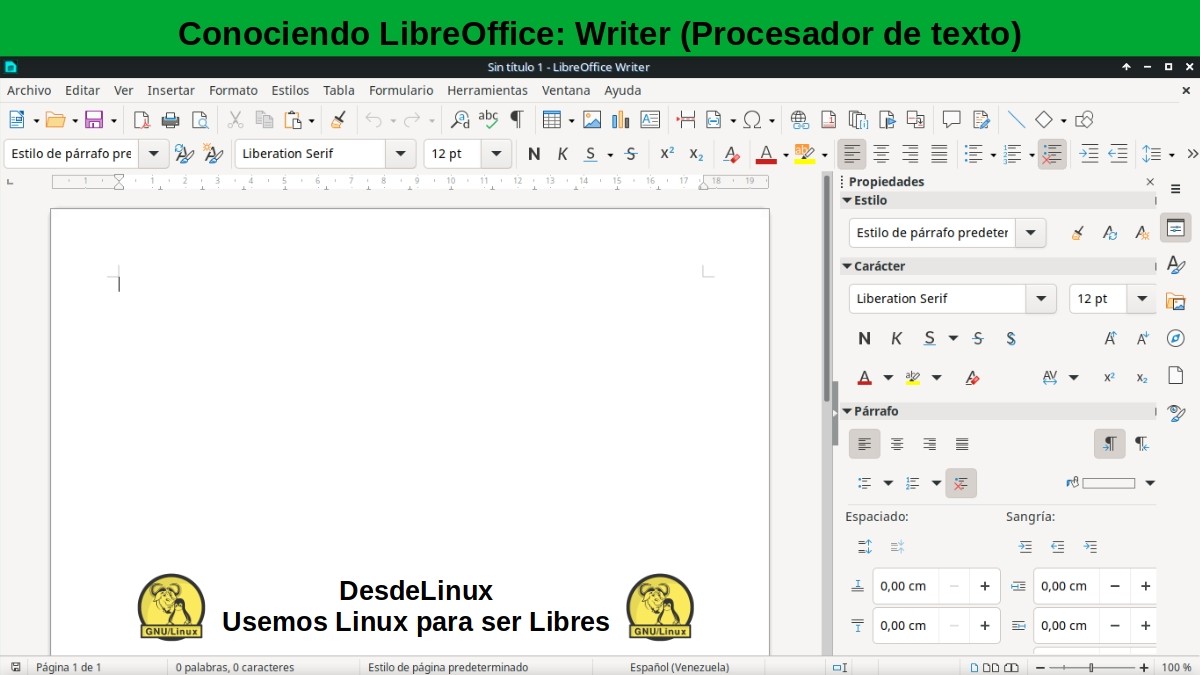
Task: Apply center paragraph alignment
Action: click(881, 154)
